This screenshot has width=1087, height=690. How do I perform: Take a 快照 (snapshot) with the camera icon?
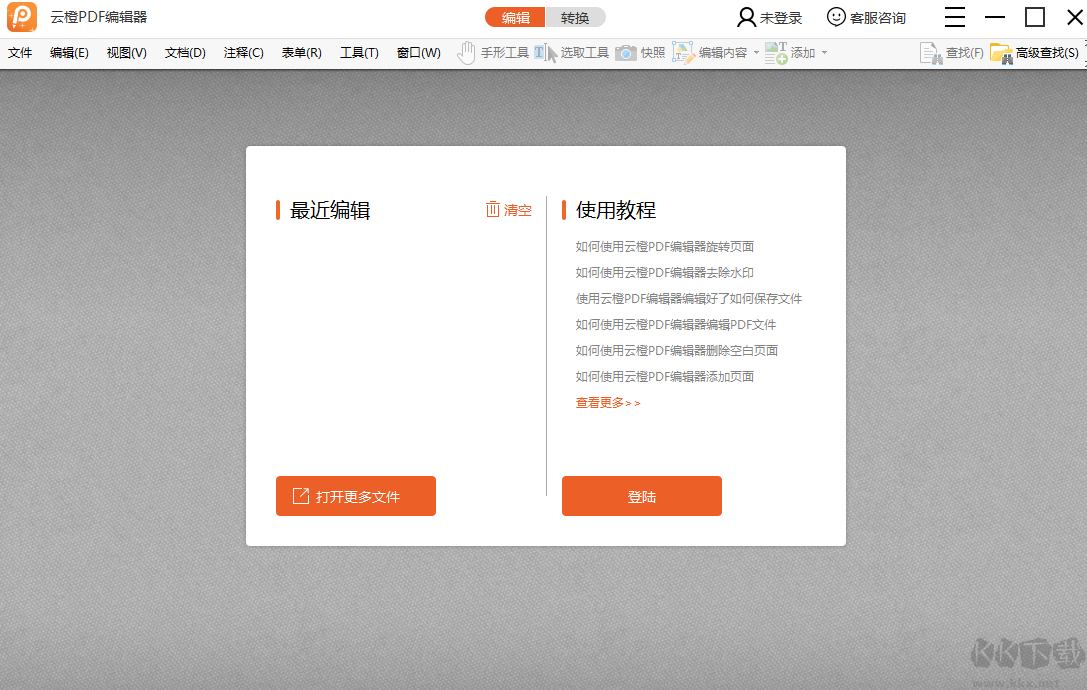[x=640, y=52]
